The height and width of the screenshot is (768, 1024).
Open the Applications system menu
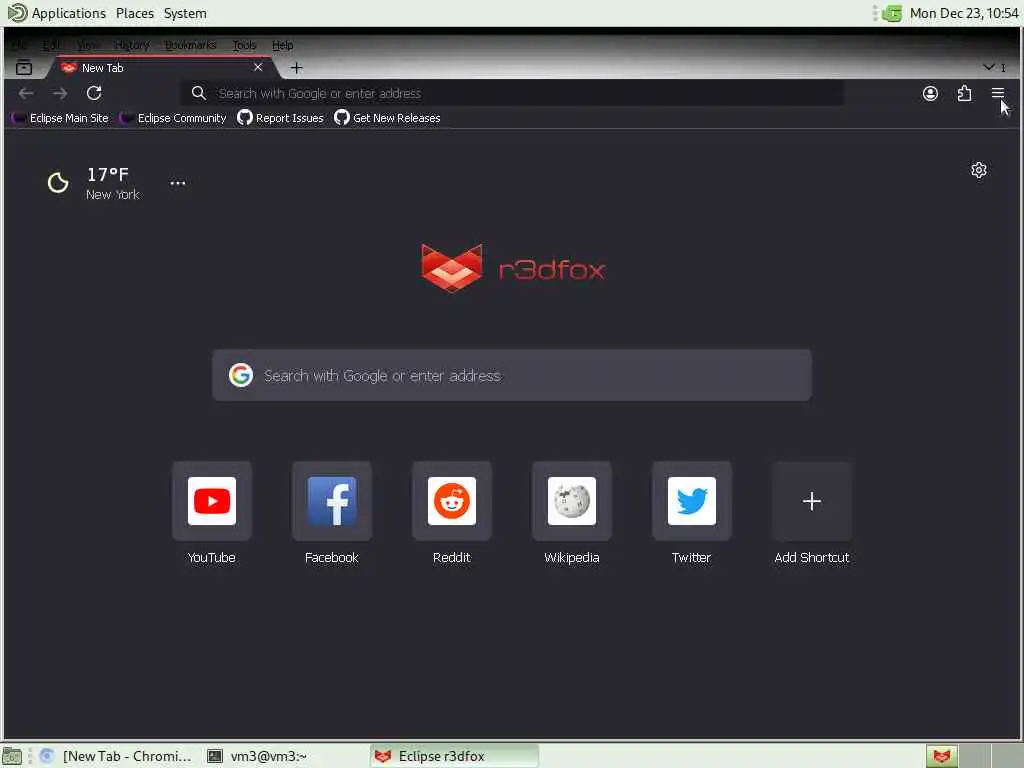[x=56, y=13]
